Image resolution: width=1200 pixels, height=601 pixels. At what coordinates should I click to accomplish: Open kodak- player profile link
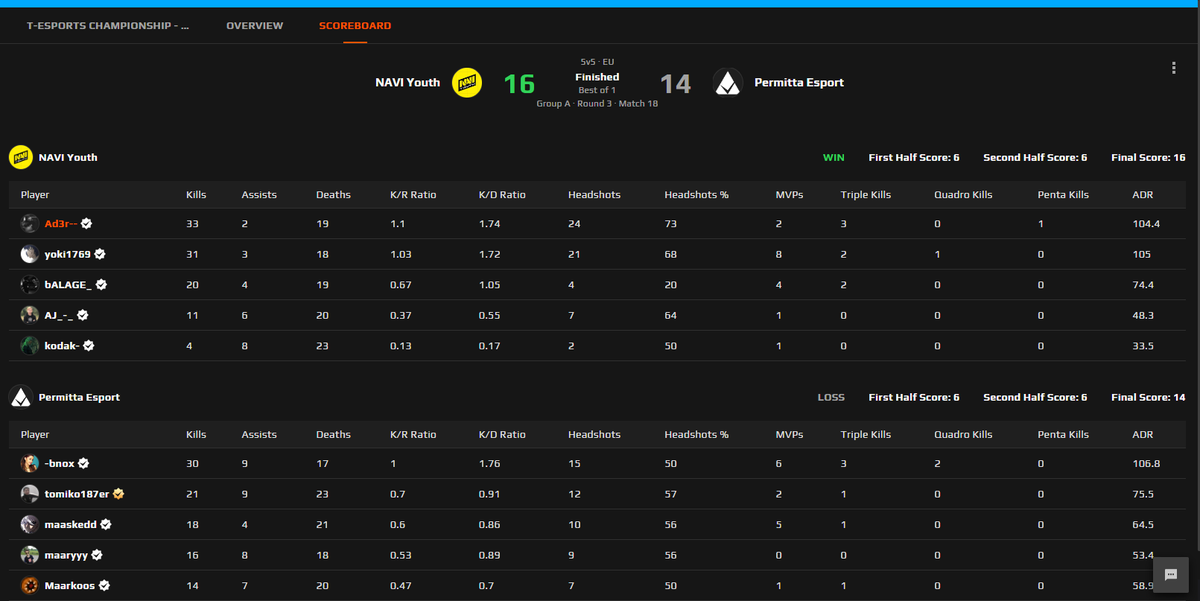(x=63, y=346)
